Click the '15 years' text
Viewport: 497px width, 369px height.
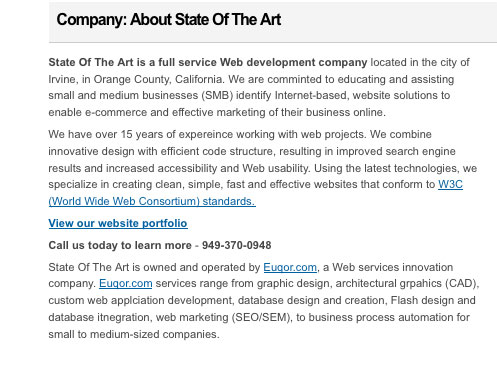coord(142,134)
